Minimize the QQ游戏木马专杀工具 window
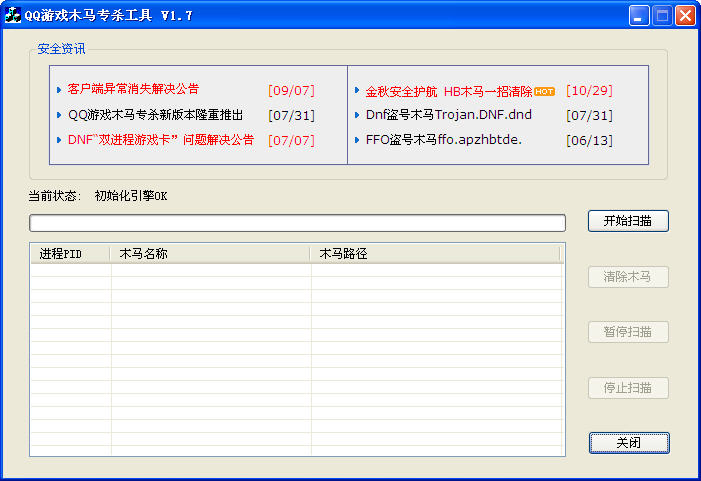 pos(639,15)
